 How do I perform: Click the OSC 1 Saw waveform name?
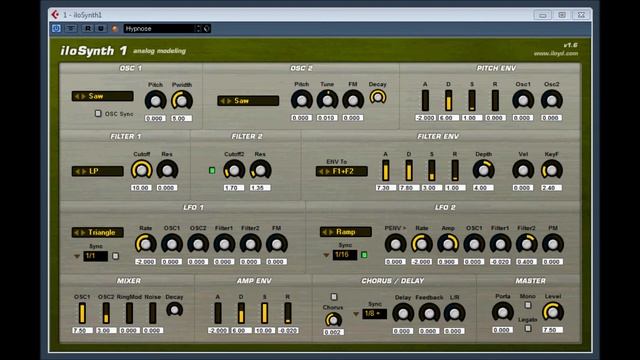(96, 96)
